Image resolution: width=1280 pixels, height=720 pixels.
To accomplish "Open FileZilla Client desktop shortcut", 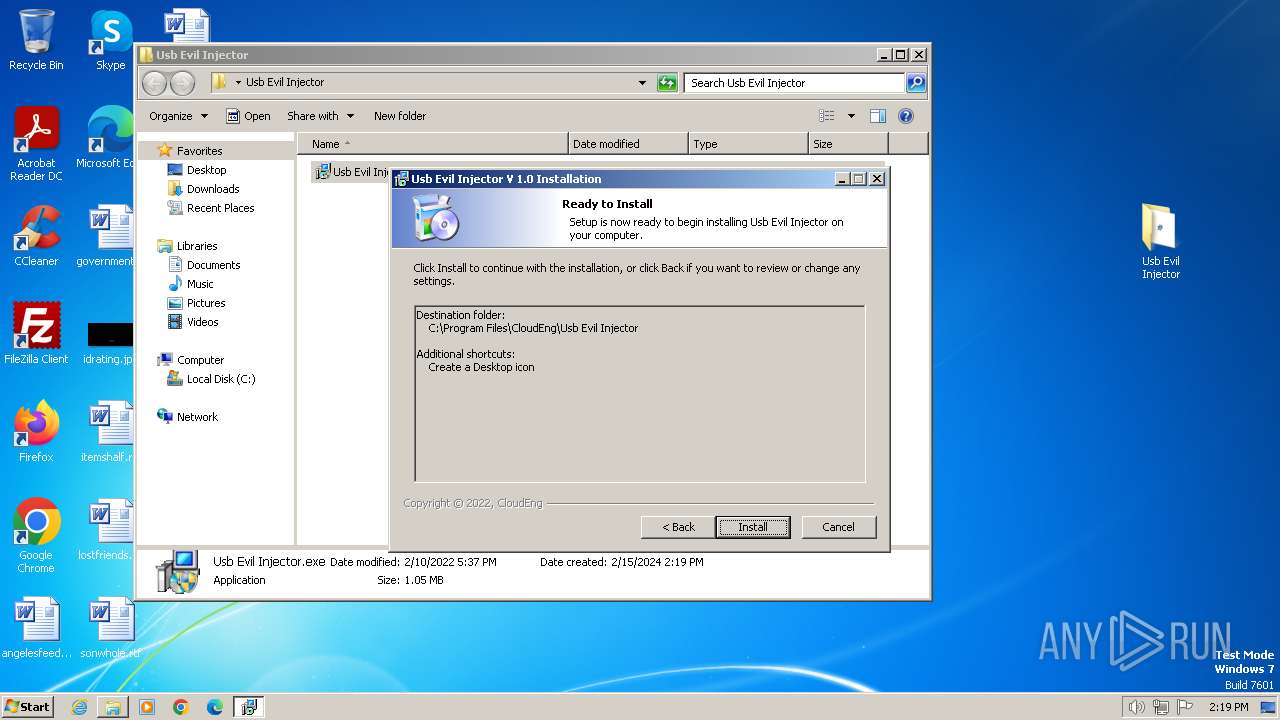I will tap(36, 334).
